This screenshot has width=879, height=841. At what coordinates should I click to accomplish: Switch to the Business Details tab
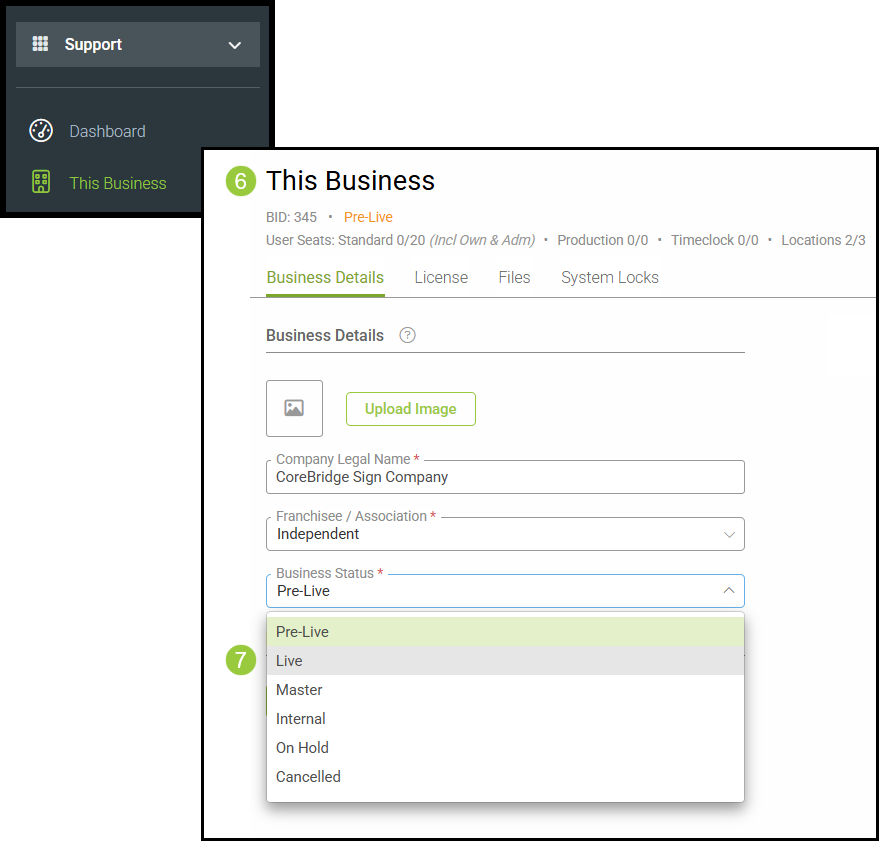click(x=325, y=278)
